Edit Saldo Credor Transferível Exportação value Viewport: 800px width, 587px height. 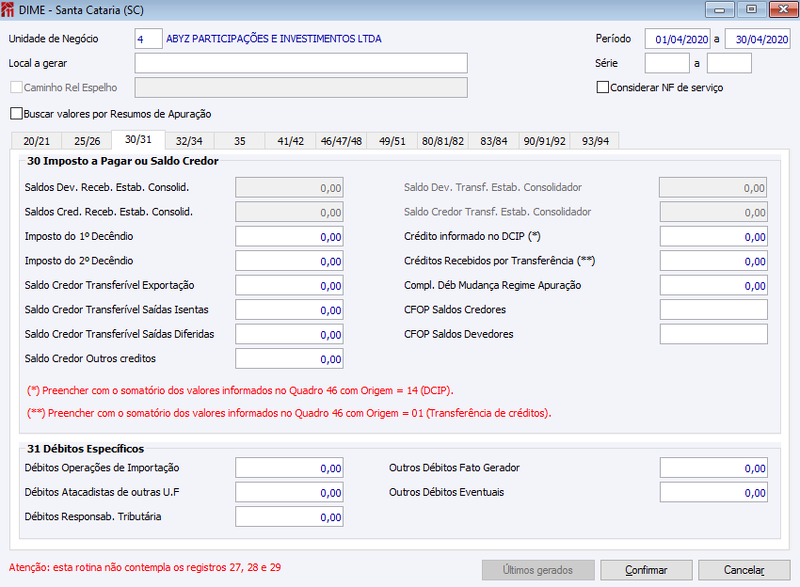pos(289,286)
